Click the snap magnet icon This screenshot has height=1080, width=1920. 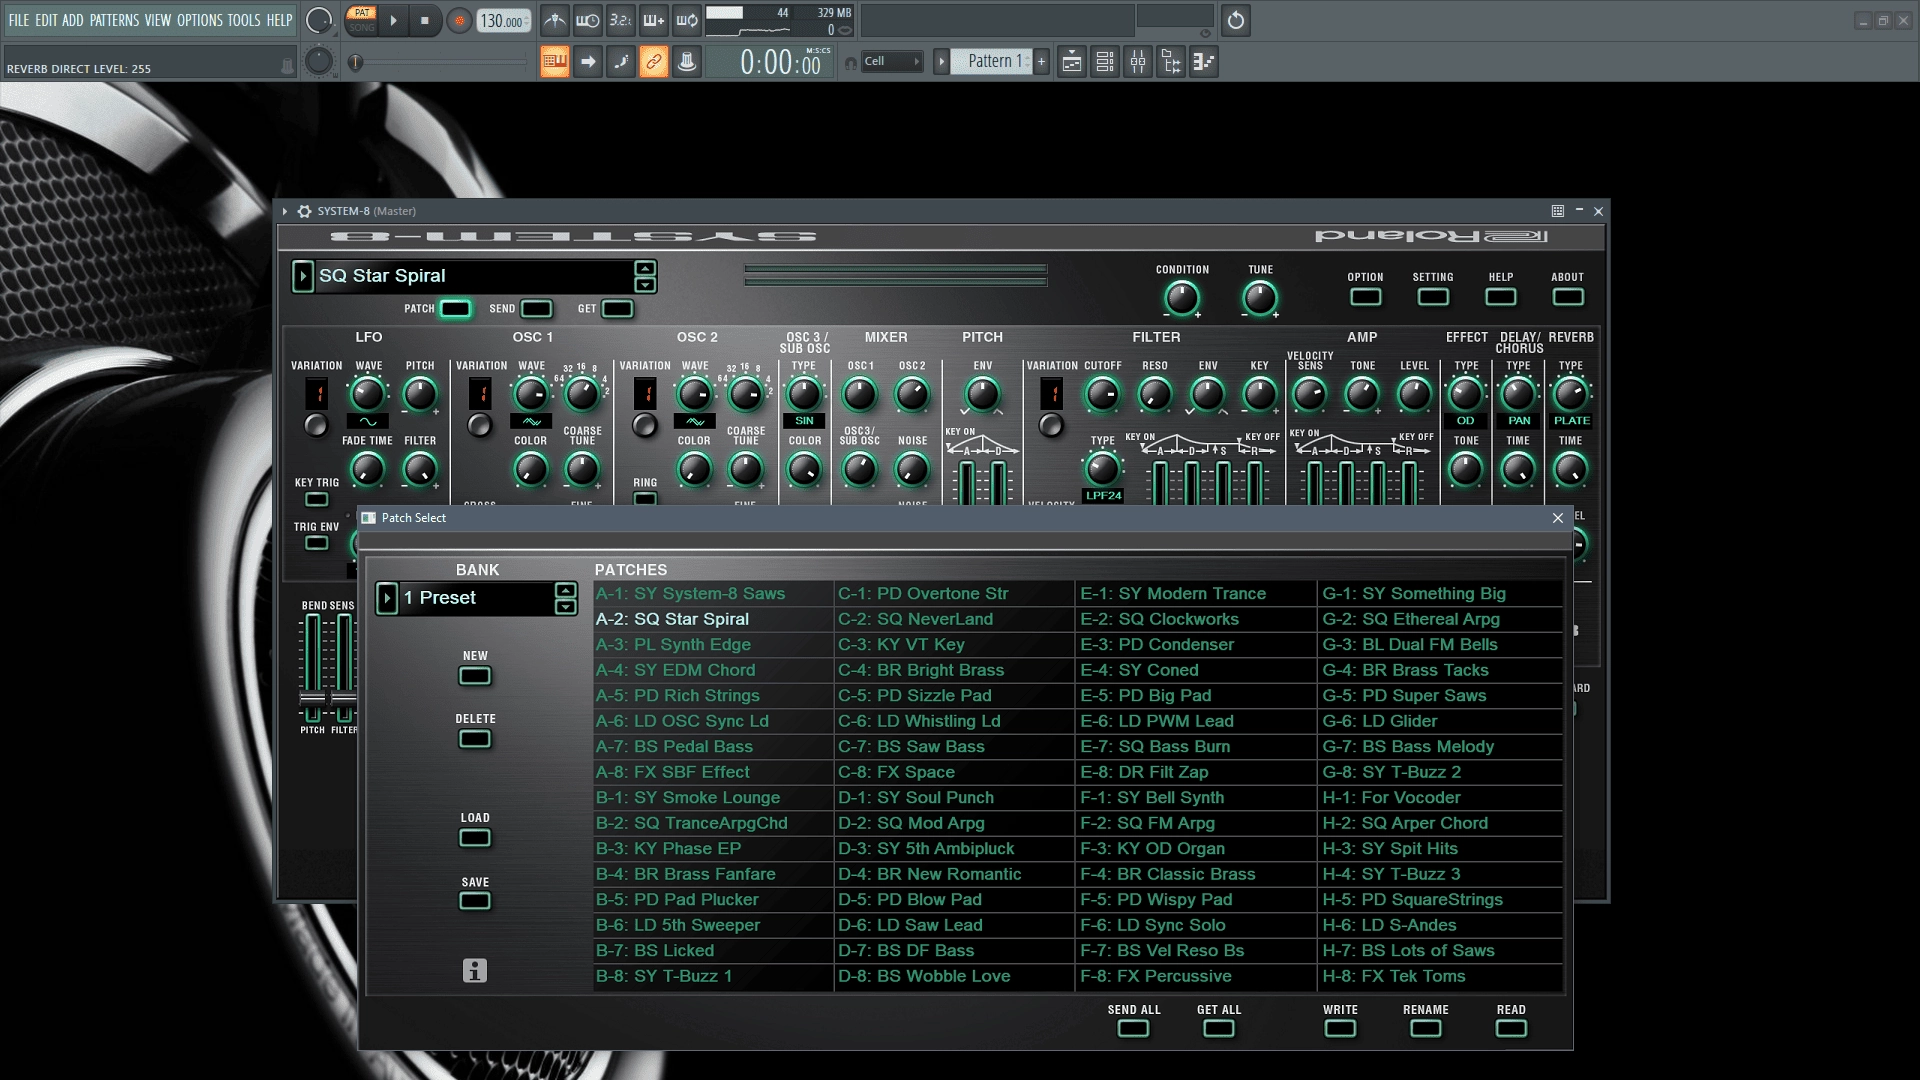(851, 63)
